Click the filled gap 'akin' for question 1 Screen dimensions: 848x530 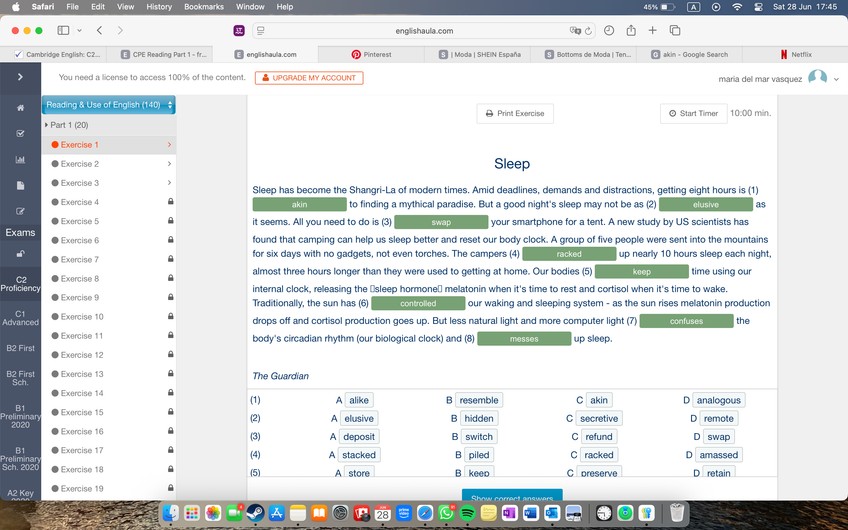(x=300, y=204)
